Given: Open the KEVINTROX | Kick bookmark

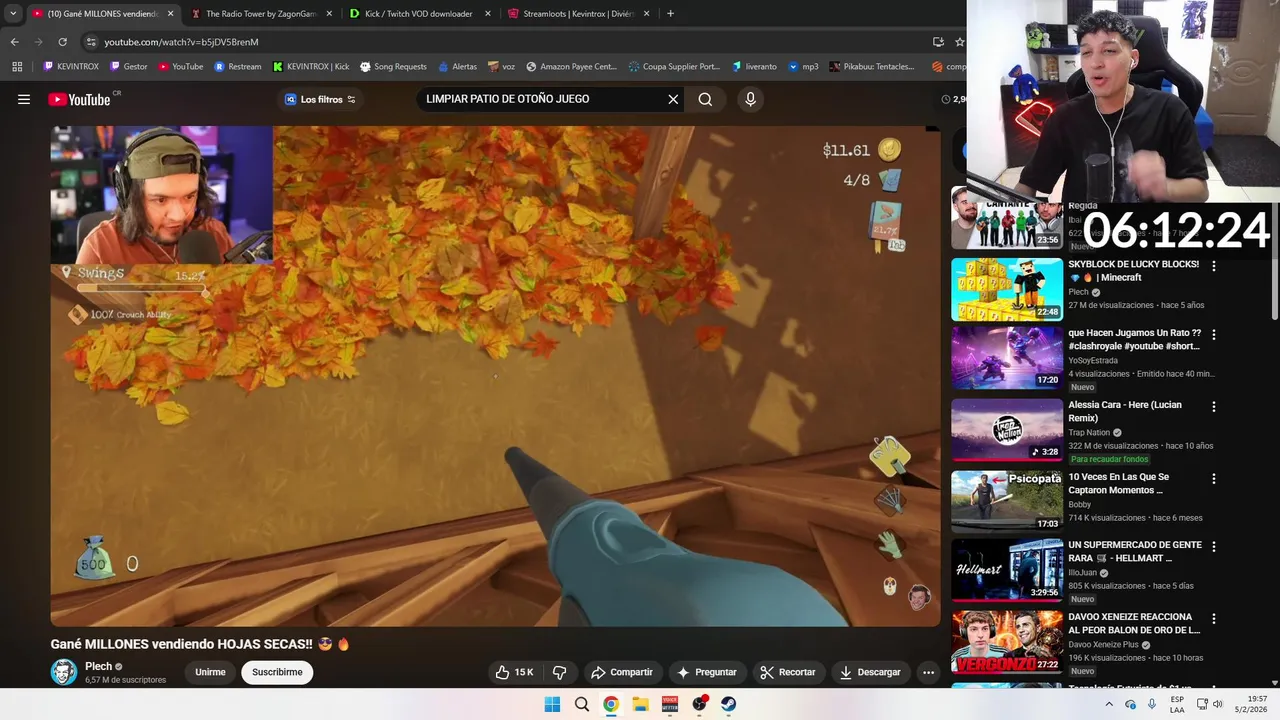Looking at the screenshot, I should 311,67.
